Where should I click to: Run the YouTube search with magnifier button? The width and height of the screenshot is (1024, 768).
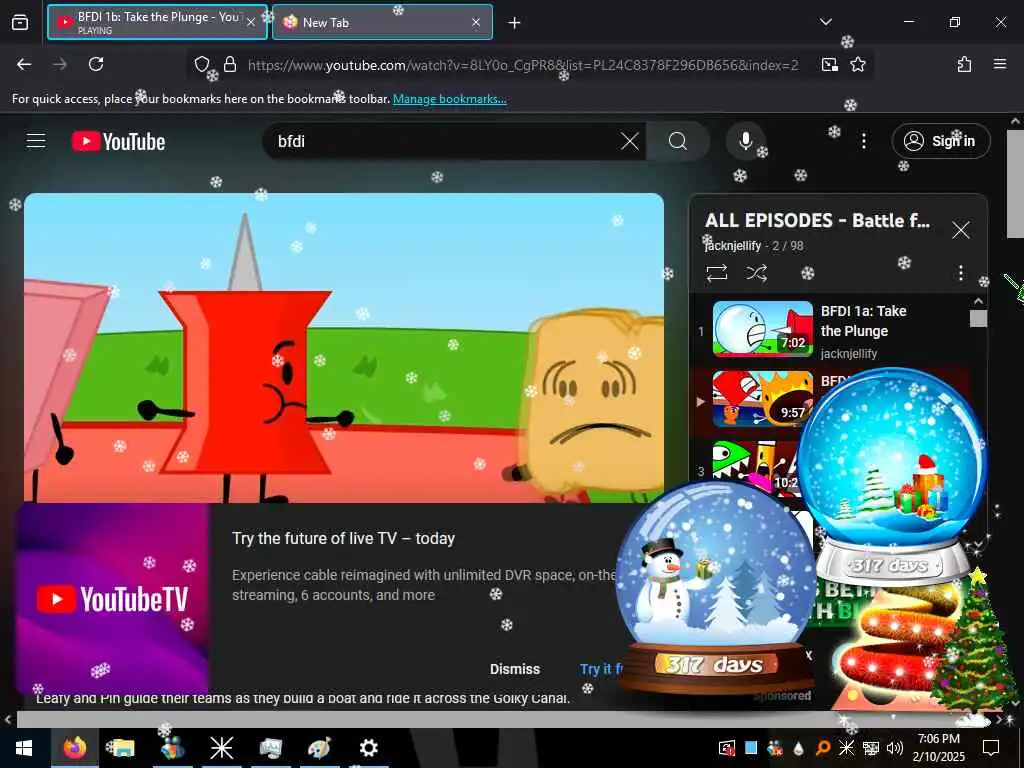coord(678,141)
